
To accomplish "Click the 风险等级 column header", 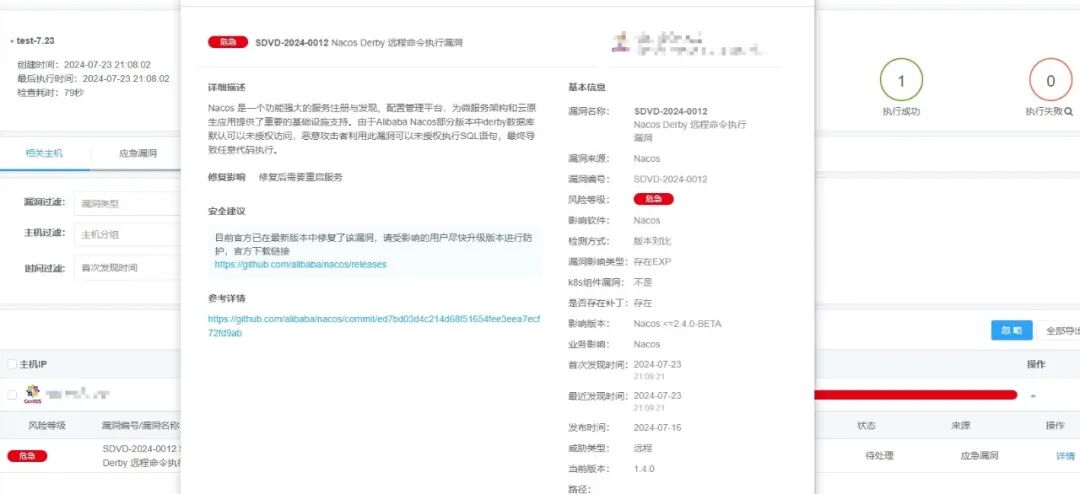I will [47, 425].
